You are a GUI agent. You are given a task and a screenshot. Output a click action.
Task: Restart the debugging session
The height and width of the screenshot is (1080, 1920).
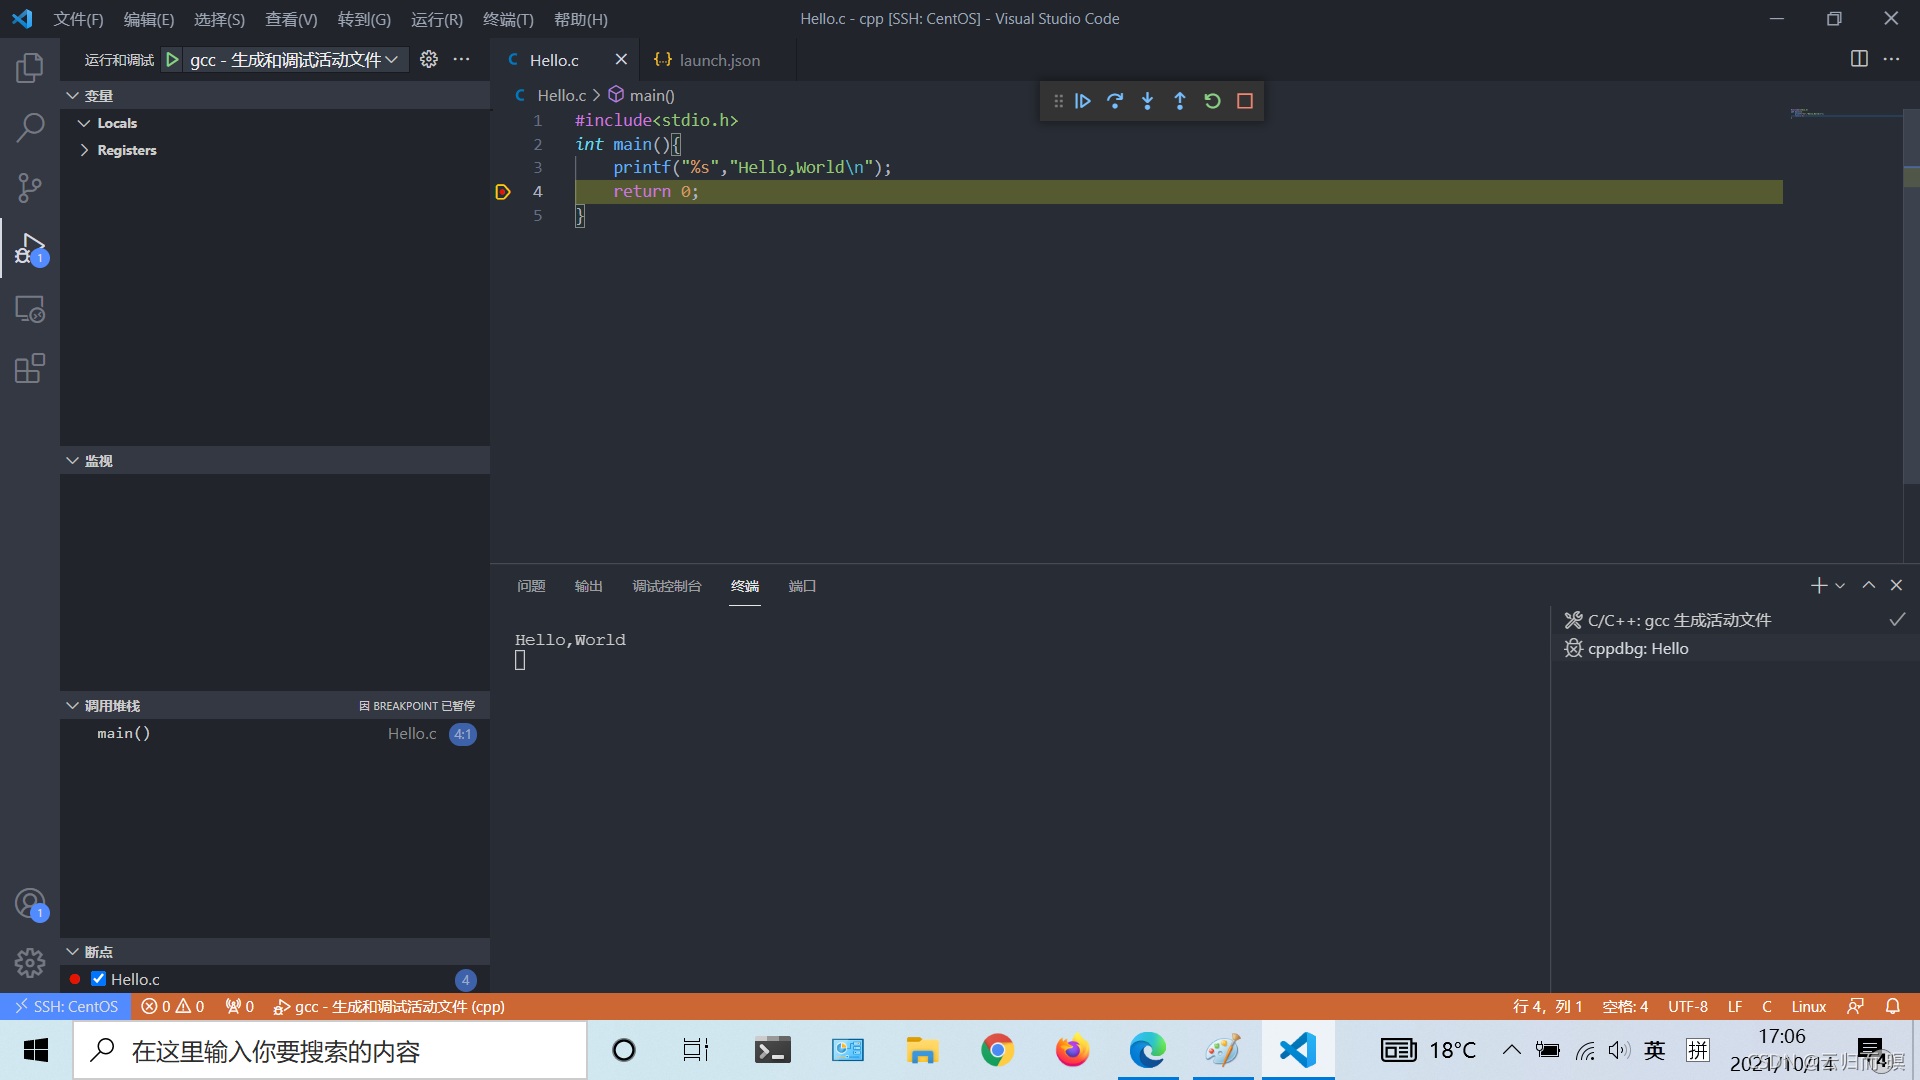click(1212, 101)
